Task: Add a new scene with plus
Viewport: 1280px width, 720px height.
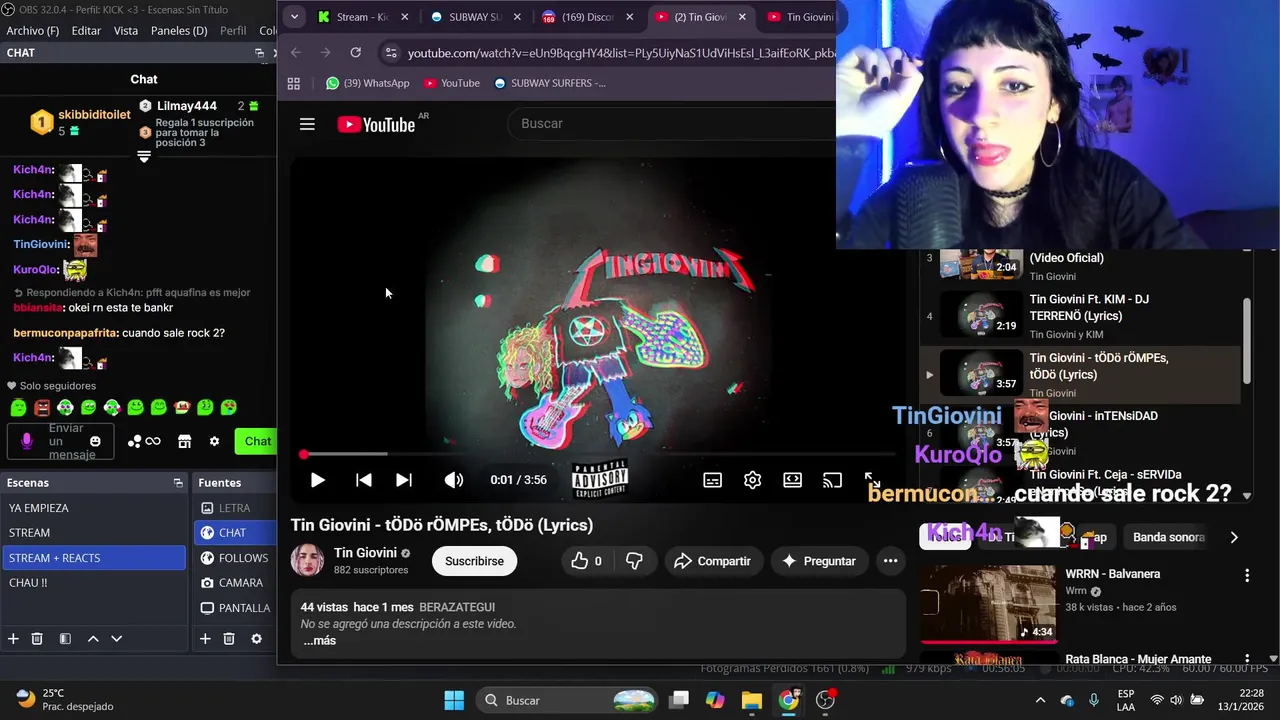Action: [13, 639]
